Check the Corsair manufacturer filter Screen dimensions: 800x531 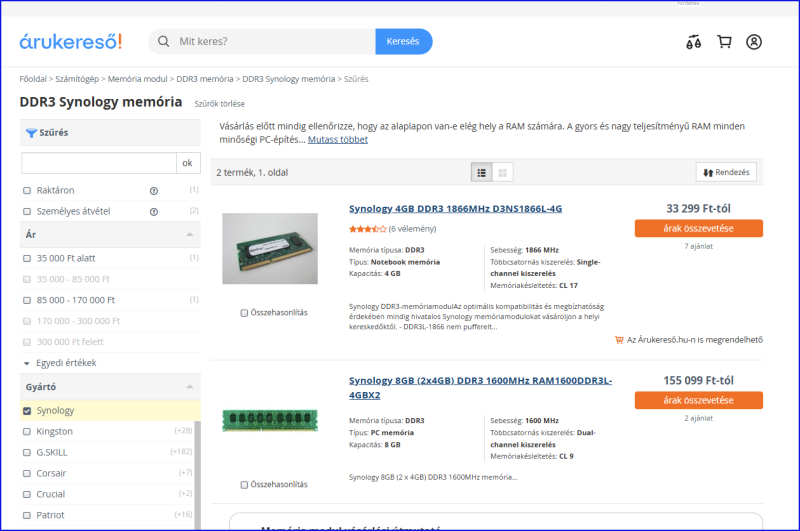[27, 474]
